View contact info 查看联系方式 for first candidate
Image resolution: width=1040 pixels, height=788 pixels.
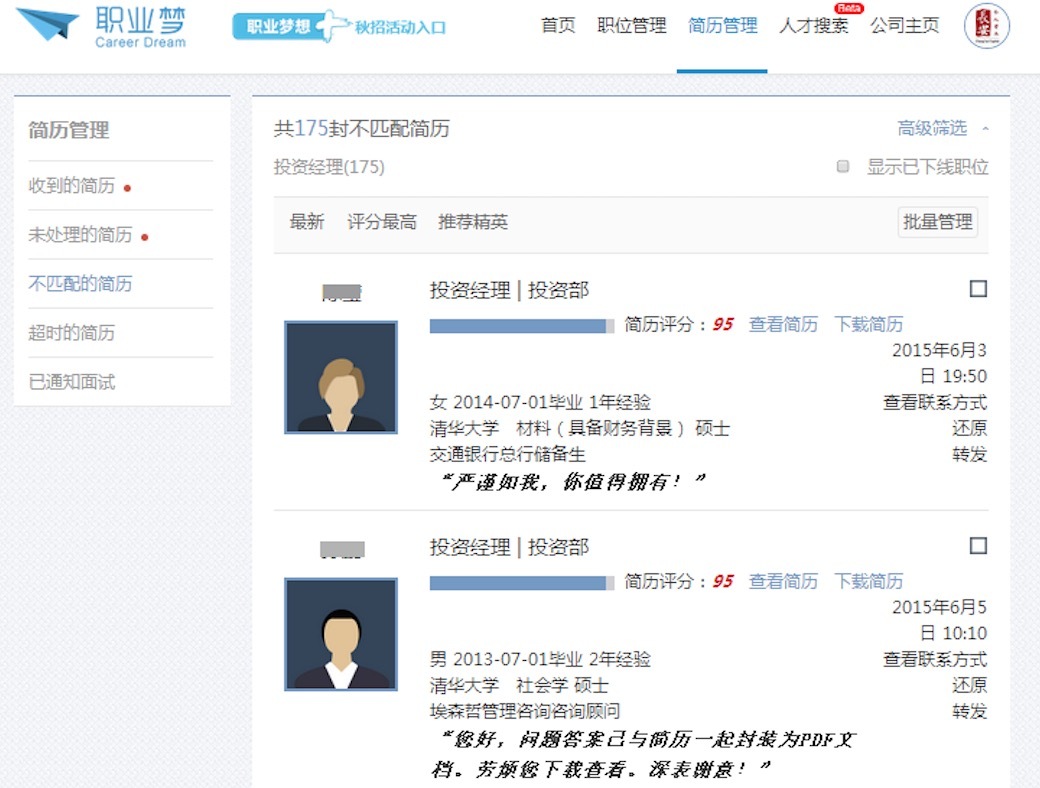pyautogui.click(x=934, y=403)
